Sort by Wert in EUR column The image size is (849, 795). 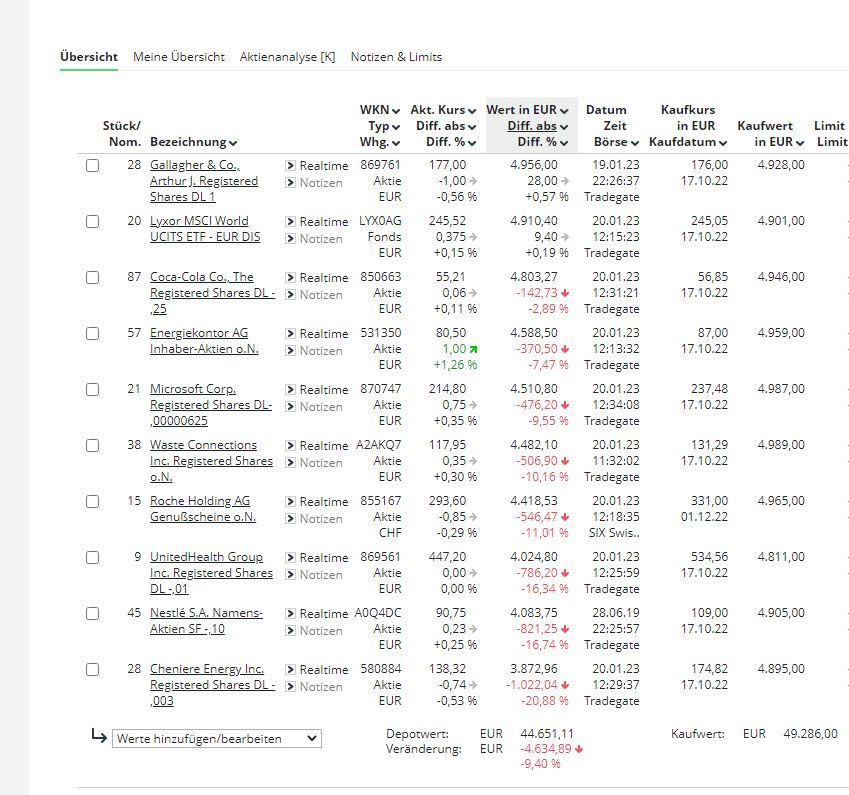527,110
